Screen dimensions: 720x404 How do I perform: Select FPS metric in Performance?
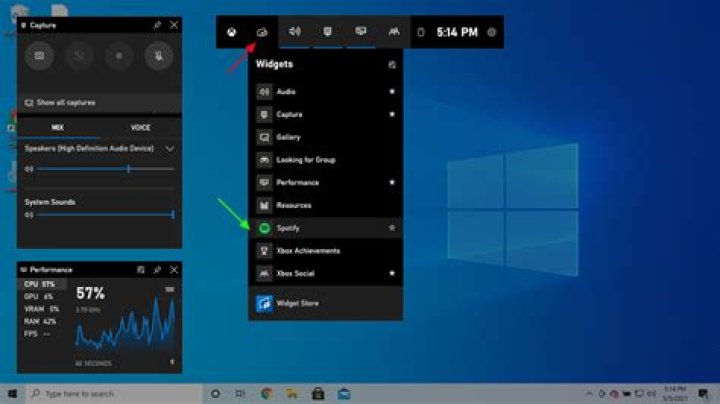click(x=42, y=334)
